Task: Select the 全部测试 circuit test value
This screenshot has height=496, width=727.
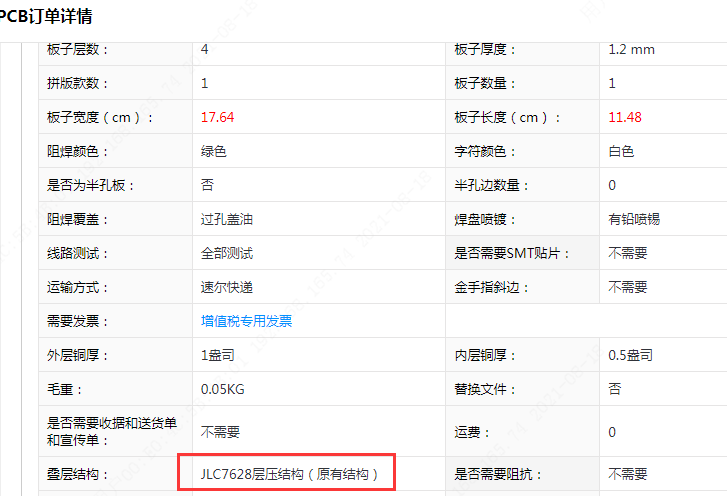Action: 227,253
